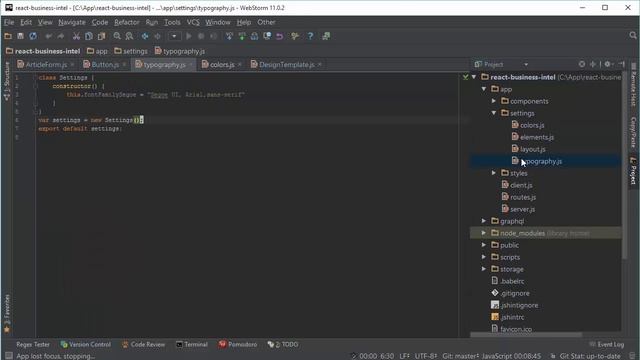Open the Event Log
640x360 pixels.
click(607, 344)
